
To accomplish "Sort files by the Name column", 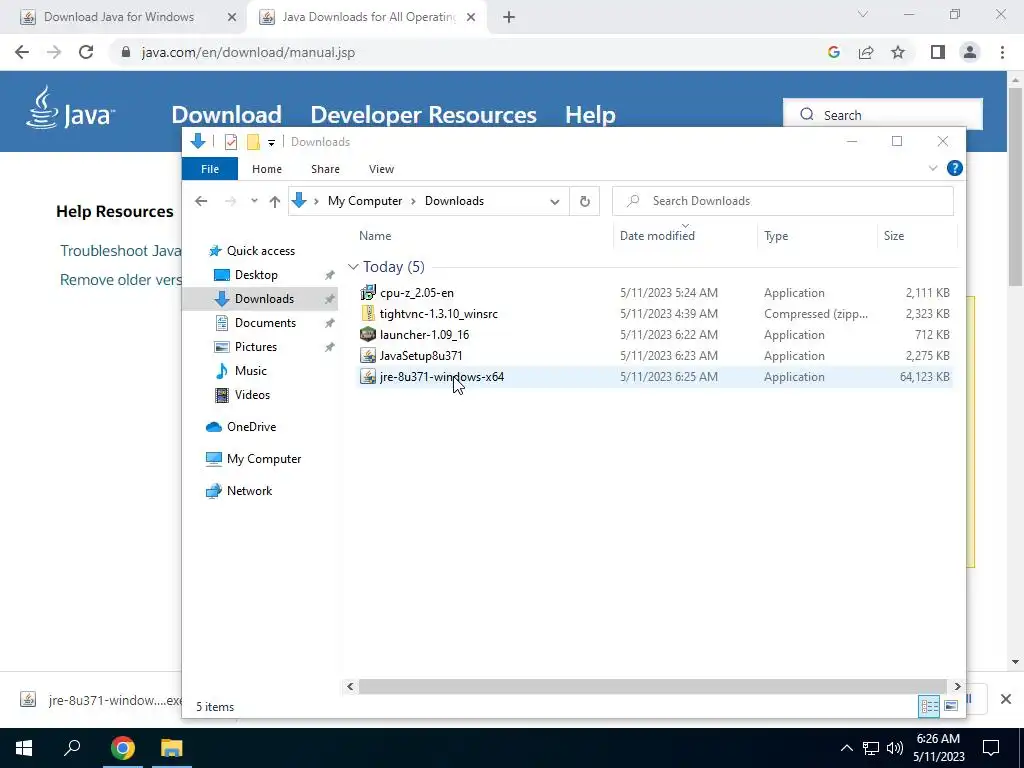I will [x=375, y=236].
